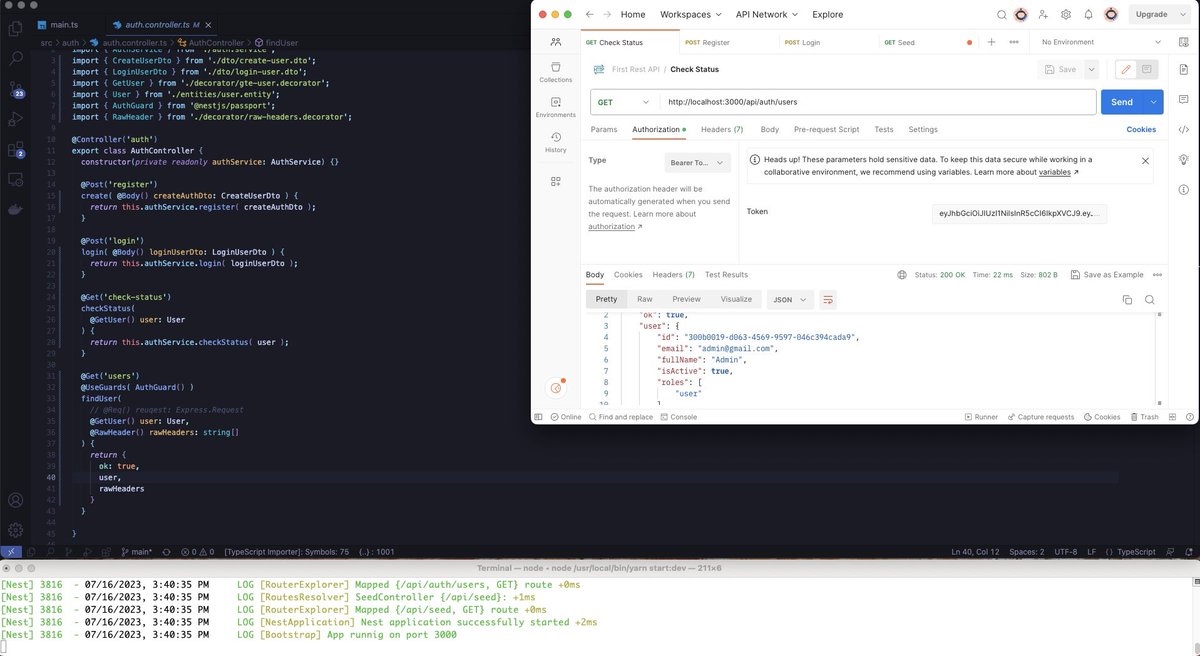Open Remote Explorer icon in VS Code sidebar
1200x656 pixels.
[16, 180]
